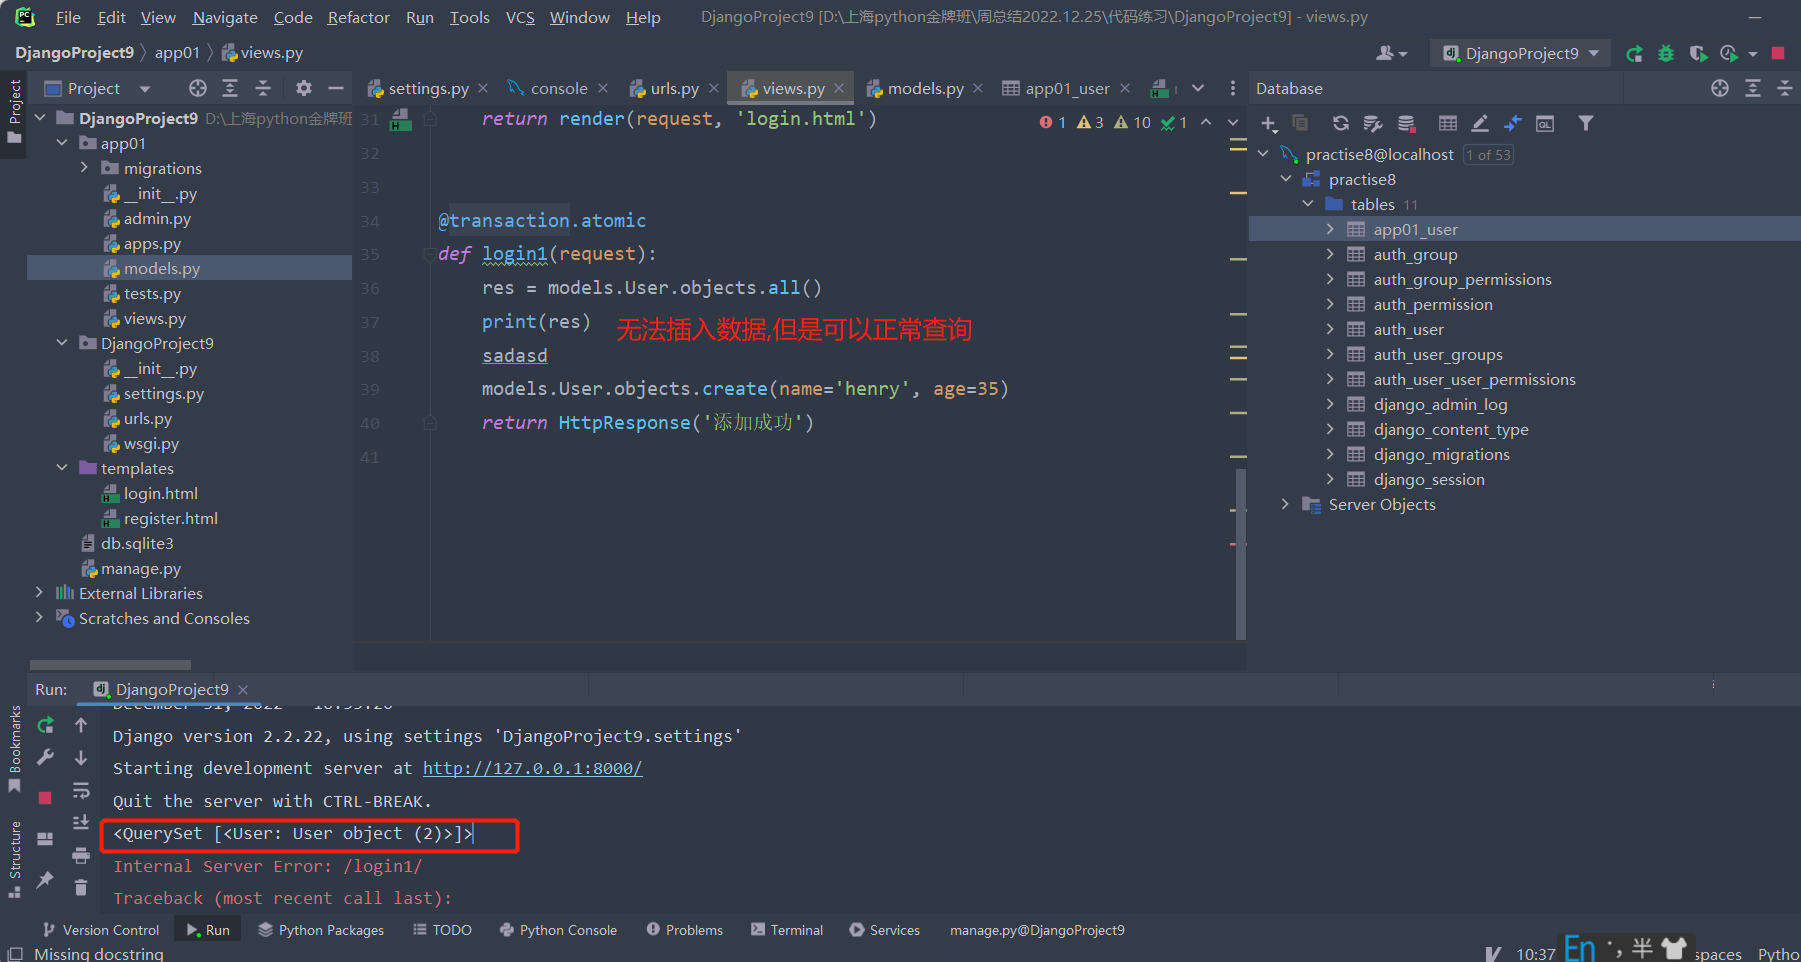Stop the process in the Run panel
Image resolution: width=1801 pixels, height=962 pixels.
point(45,797)
